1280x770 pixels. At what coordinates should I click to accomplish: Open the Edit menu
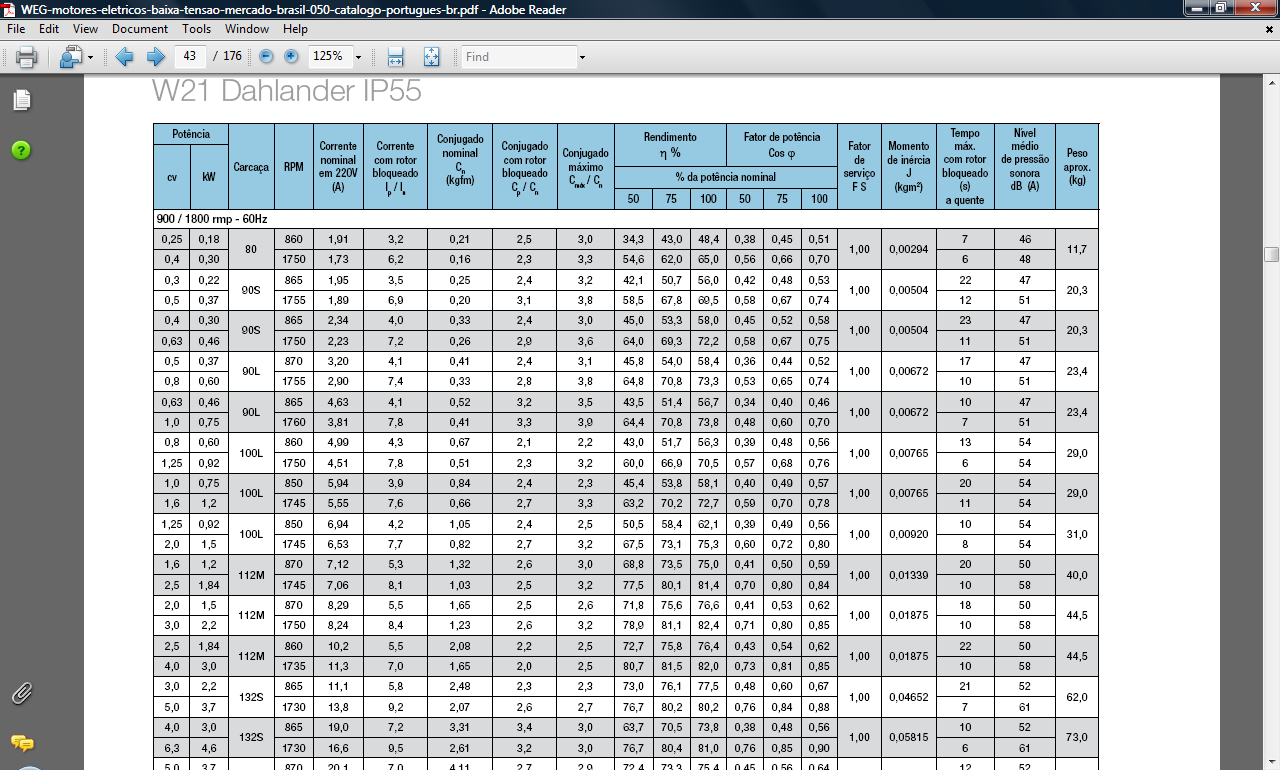(49, 30)
